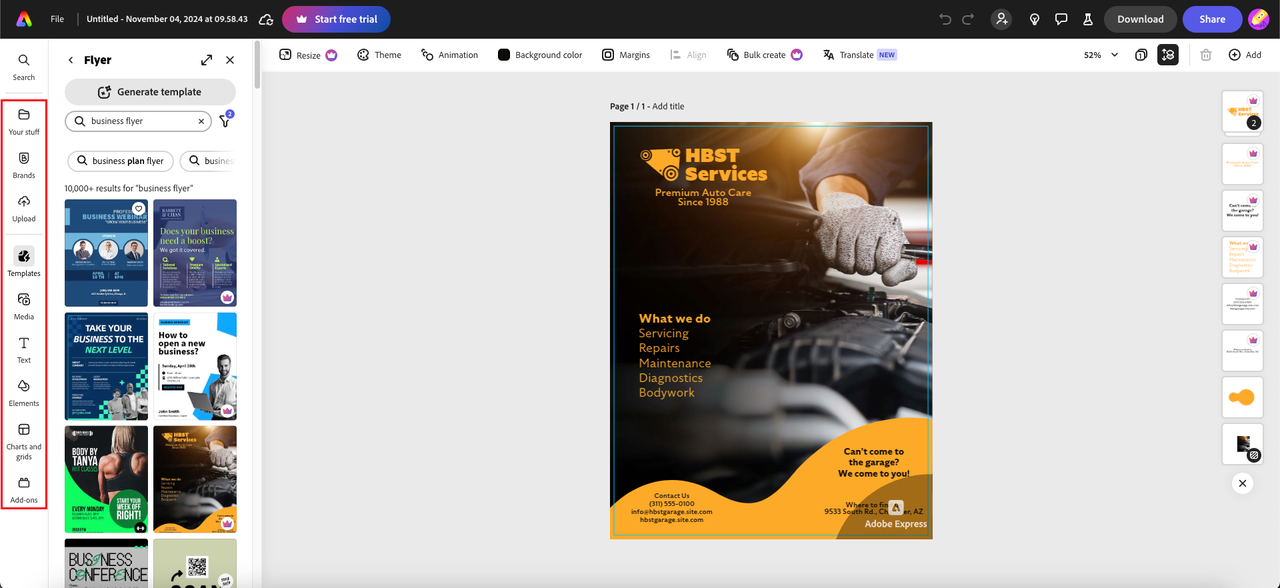Select the business plan flyer suggestion chip
This screenshot has width=1280, height=588.
[x=120, y=161]
